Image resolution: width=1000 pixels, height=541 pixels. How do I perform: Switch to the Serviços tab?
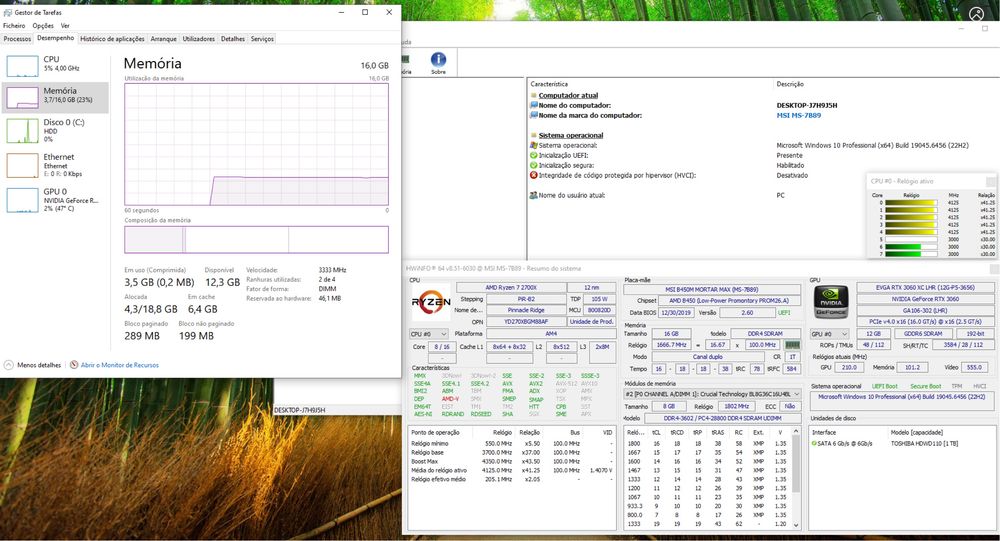click(x=262, y=39)
